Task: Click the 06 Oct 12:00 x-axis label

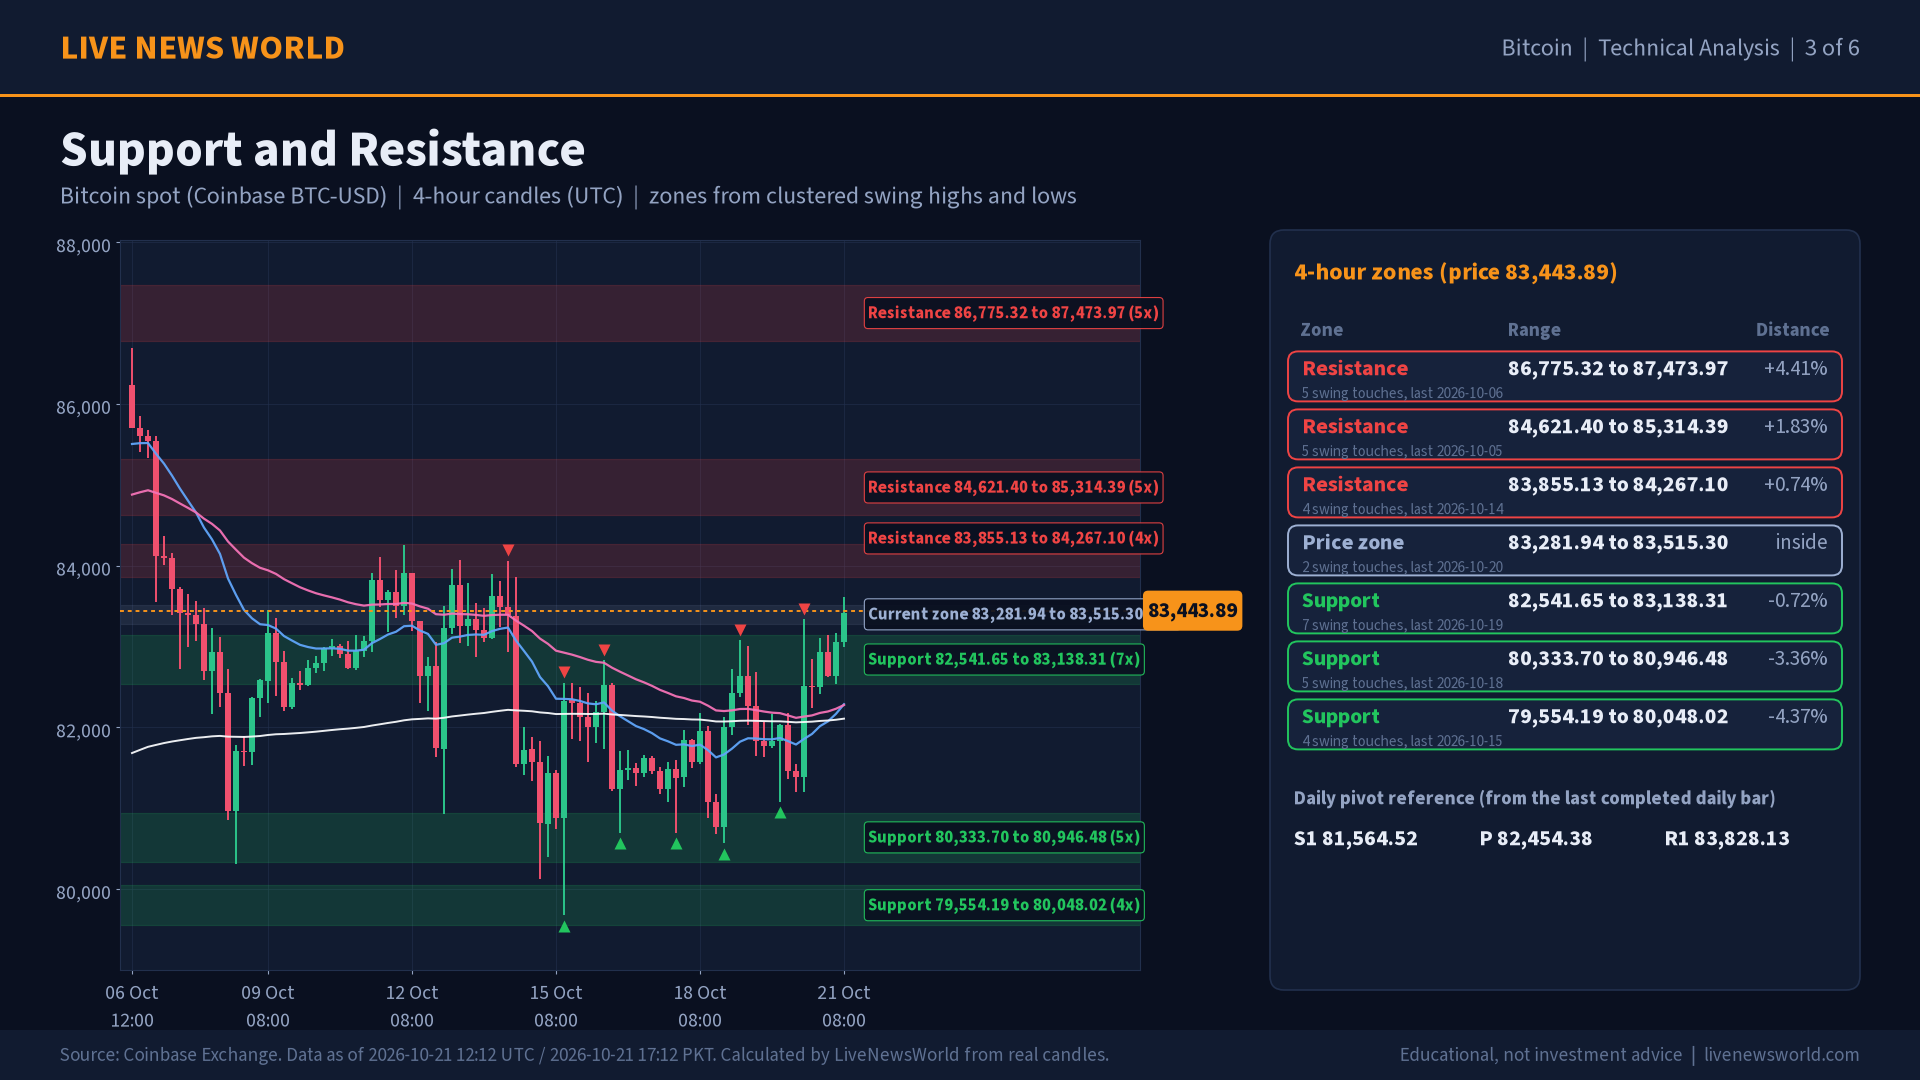Action: (x=132, y=1007)
